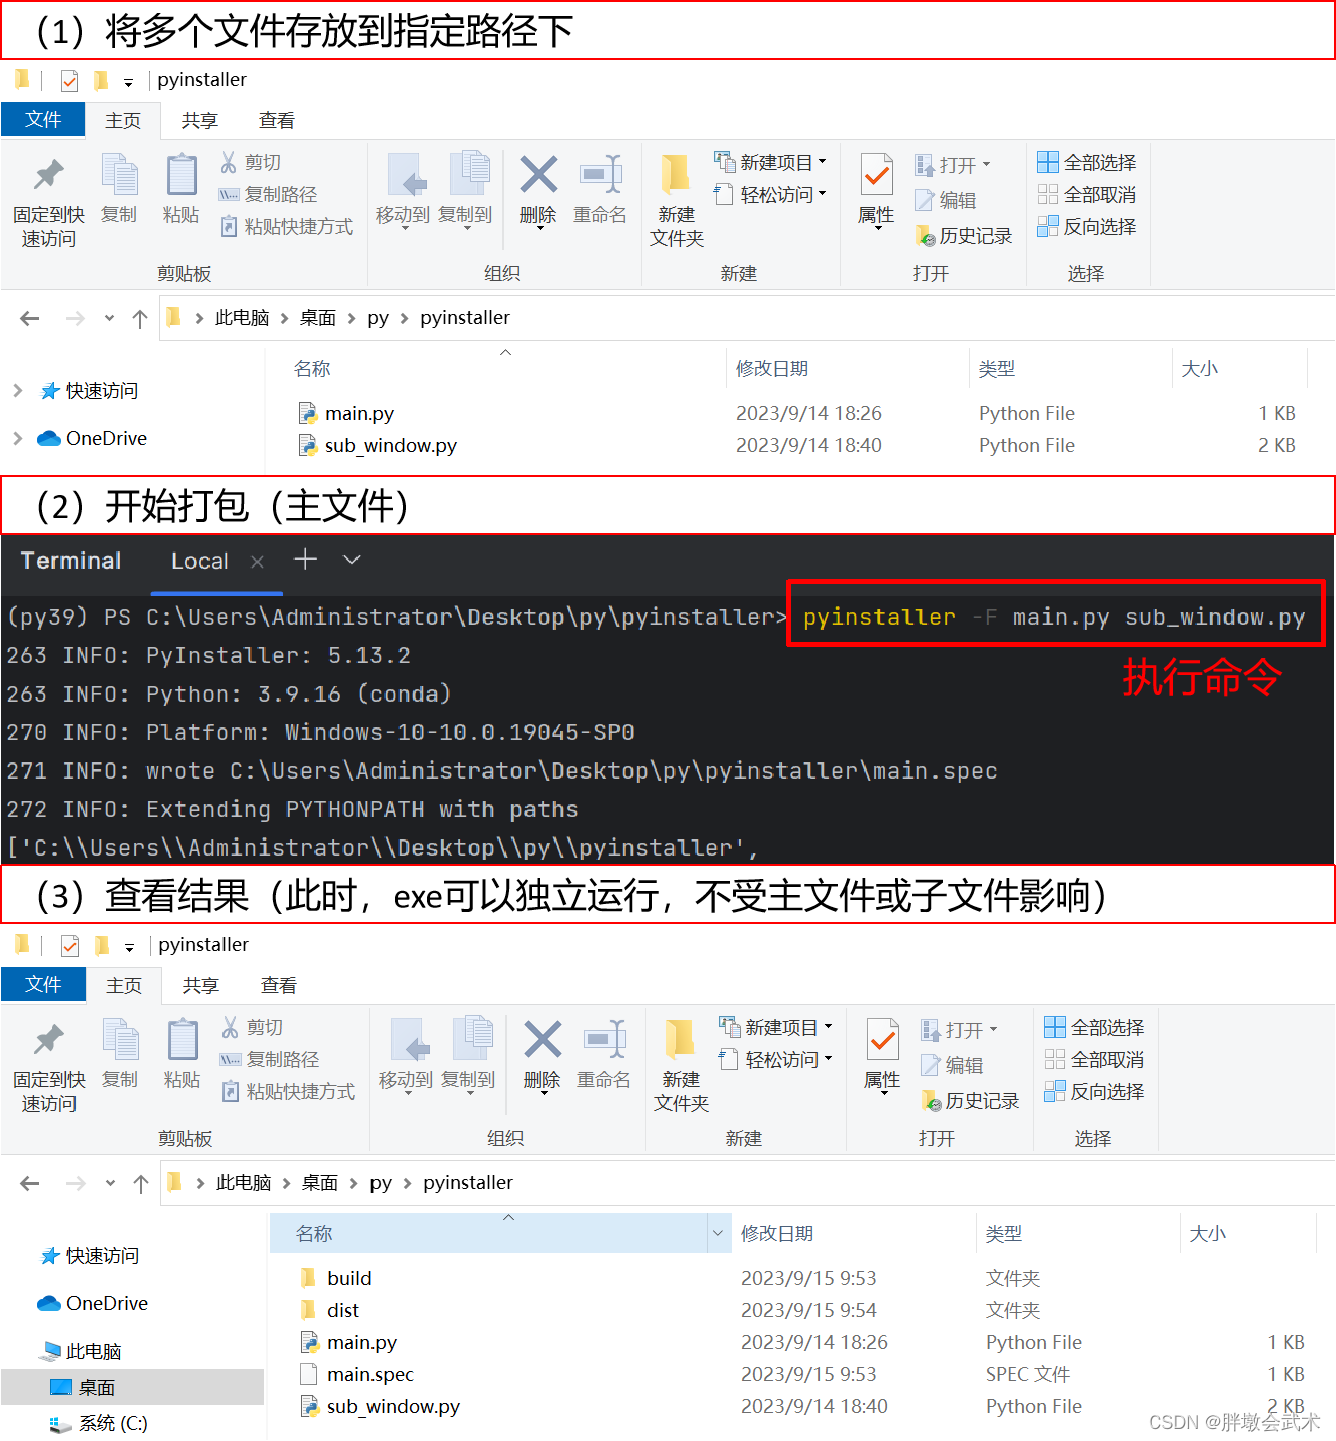Screen dimensions: 1336x1441
Task: Click the back arrow in top Explorer navigation
Action: (30, 318)
